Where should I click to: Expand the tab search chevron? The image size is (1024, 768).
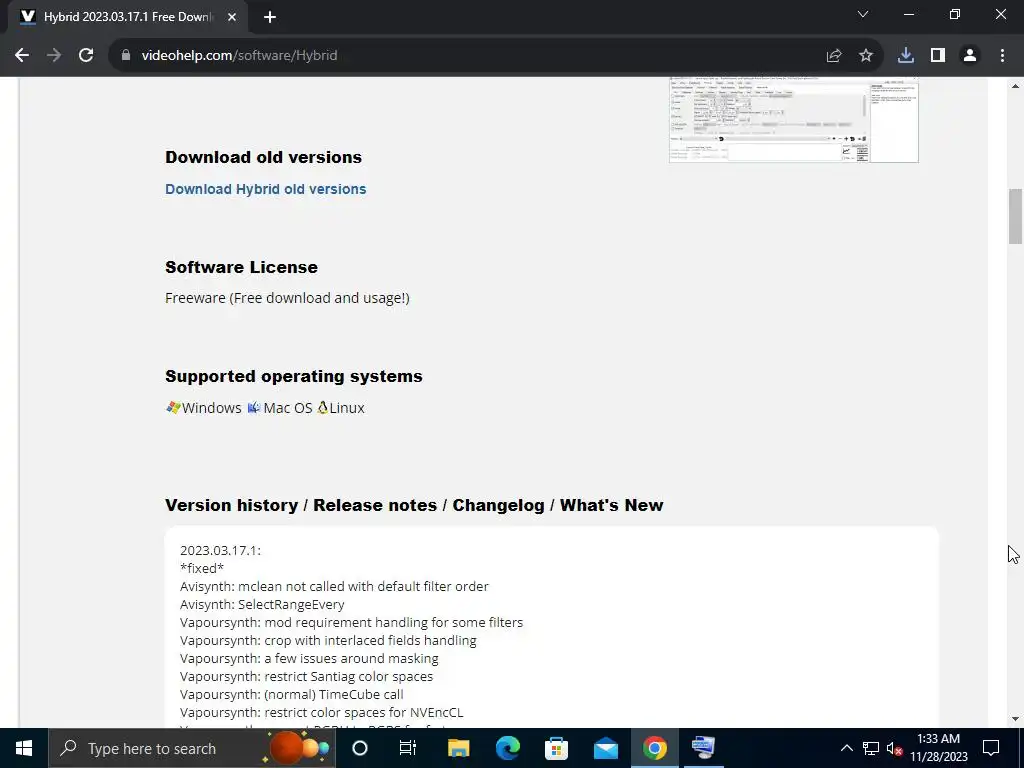[863, 14]
